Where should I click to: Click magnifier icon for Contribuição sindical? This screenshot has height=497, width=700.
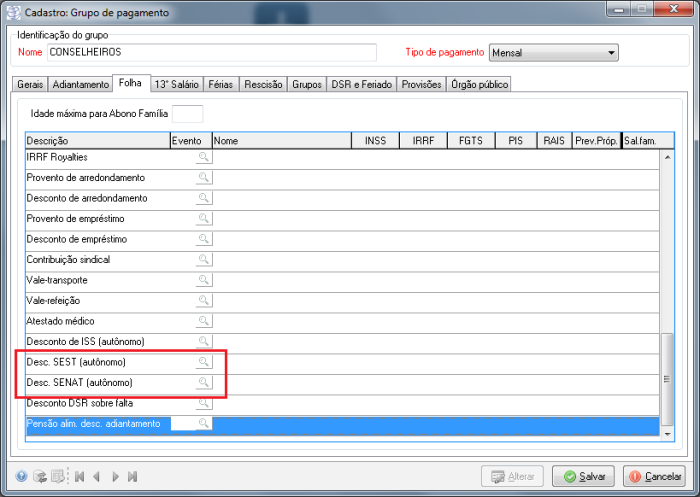point(203,259)
